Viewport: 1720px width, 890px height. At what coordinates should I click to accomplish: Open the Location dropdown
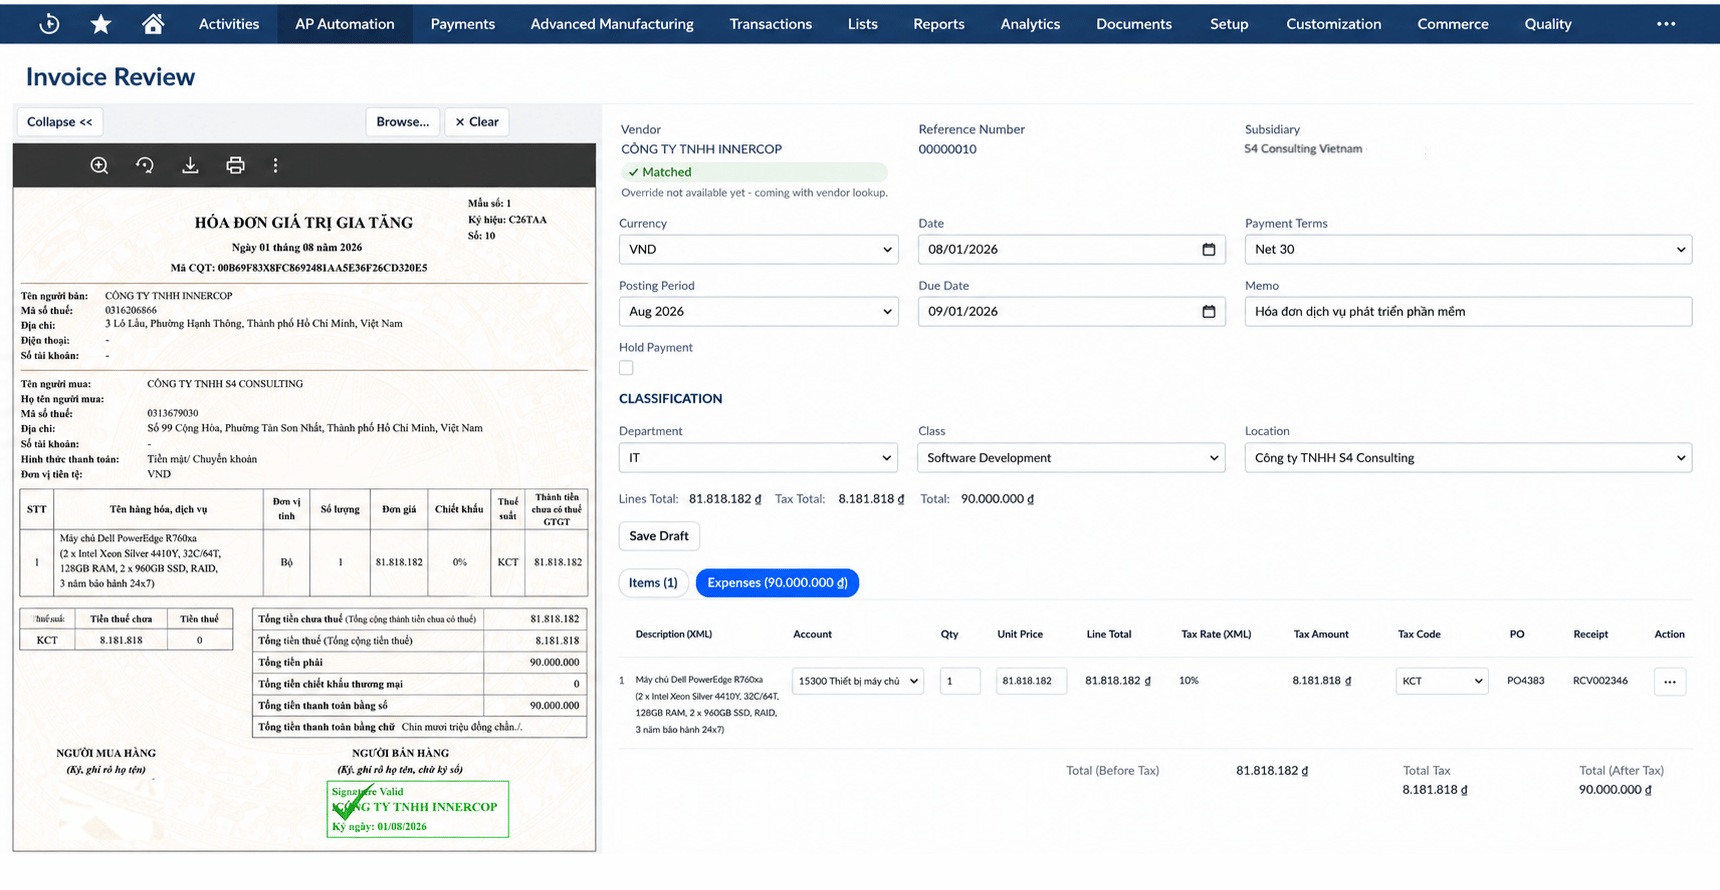pyautogui.click(x=1468, y=458)
